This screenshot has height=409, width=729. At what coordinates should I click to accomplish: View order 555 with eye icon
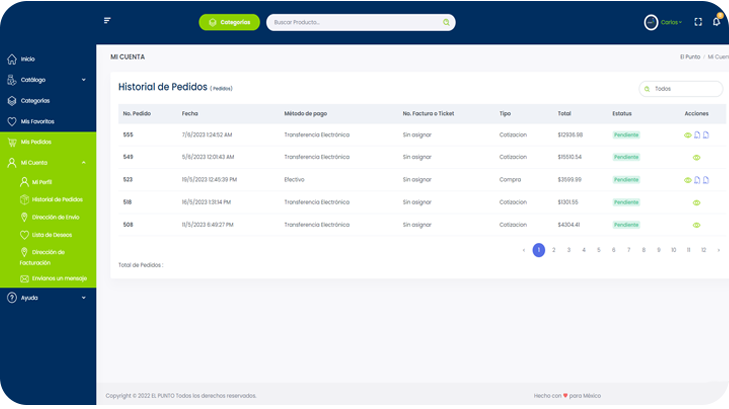[688, 135]
